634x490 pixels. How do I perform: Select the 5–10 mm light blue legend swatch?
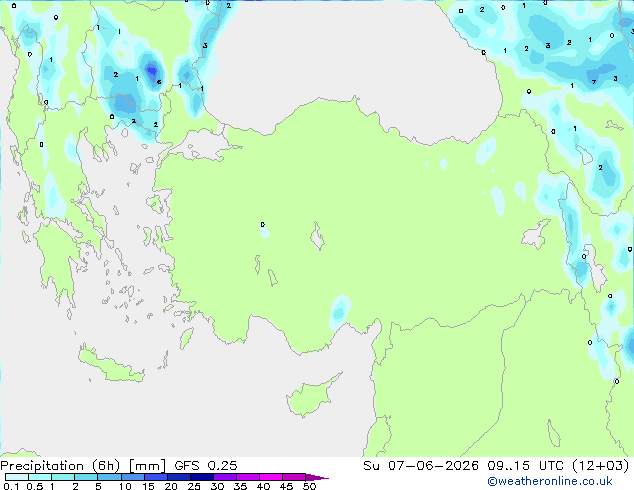coord(109,477)
